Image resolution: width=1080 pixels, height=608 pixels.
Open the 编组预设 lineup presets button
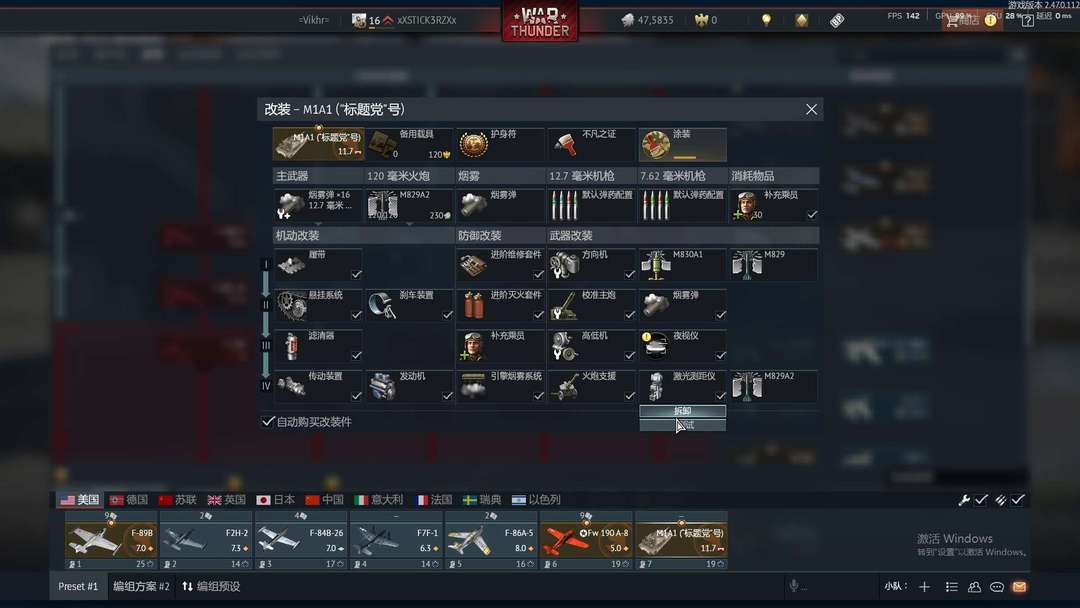211,587
